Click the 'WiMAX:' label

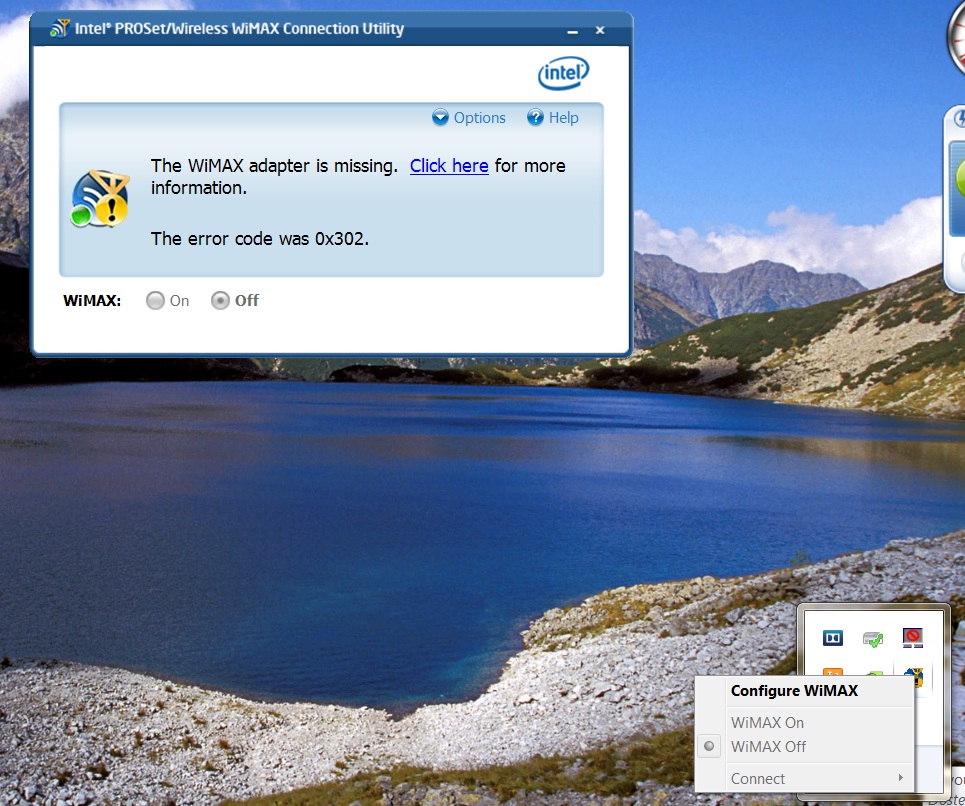92,301
